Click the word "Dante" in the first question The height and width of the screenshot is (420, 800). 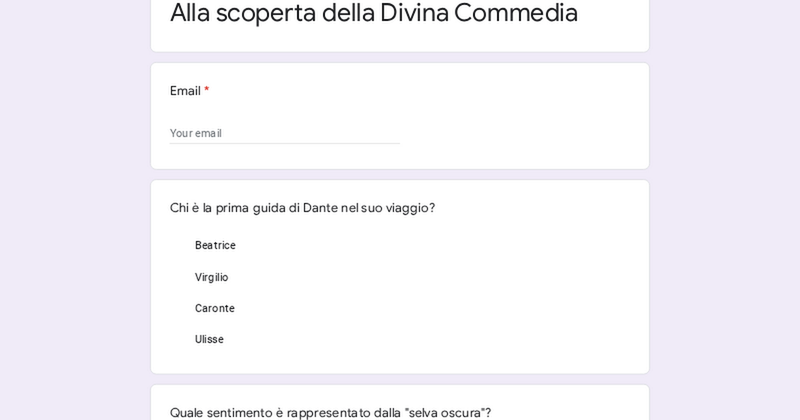320,208
